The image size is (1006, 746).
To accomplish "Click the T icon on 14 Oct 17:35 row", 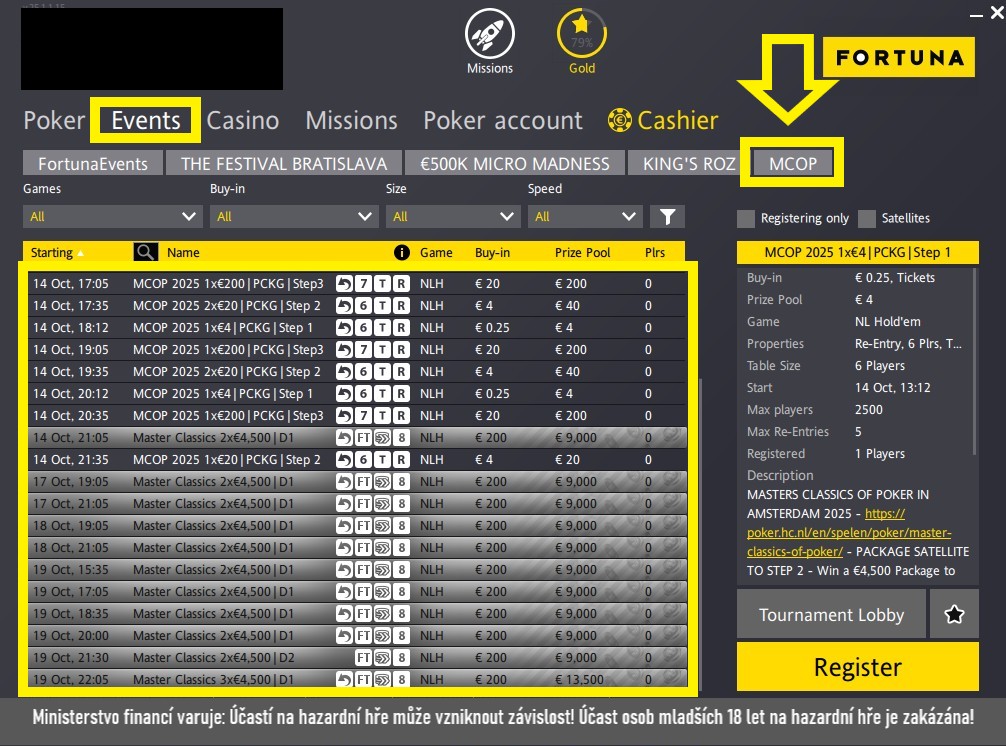I will coord(382,305).
